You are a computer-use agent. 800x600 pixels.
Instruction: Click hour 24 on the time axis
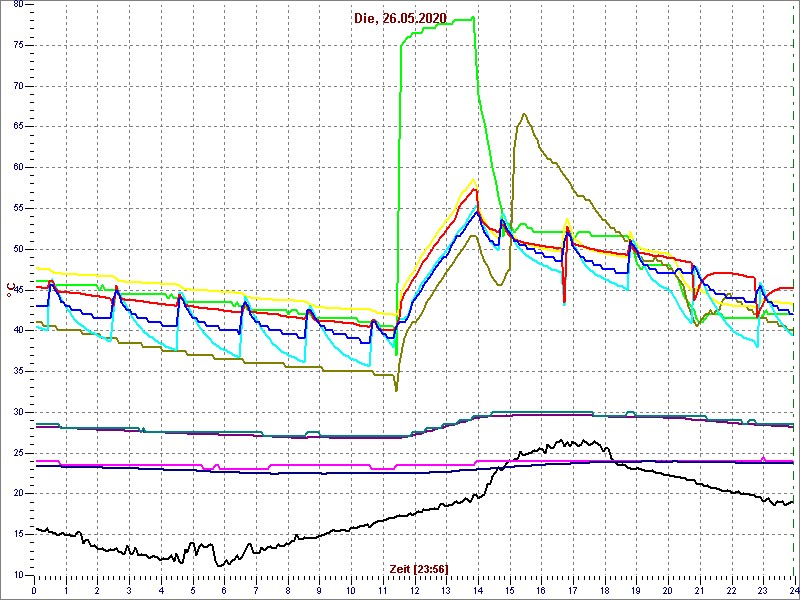794,590
